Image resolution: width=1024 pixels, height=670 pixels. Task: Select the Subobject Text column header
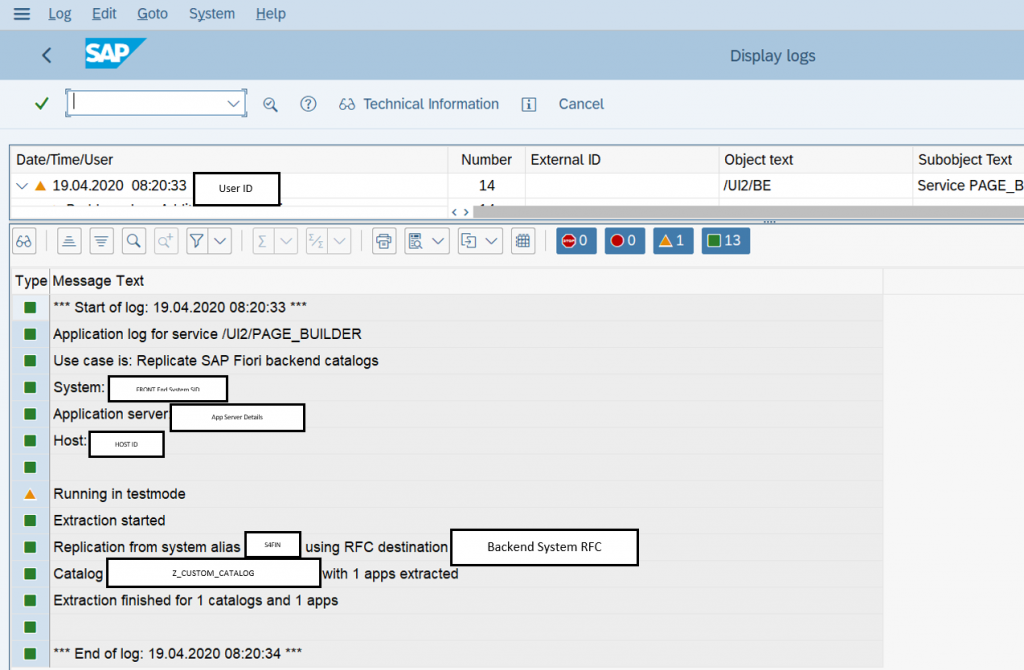(968, 159)
